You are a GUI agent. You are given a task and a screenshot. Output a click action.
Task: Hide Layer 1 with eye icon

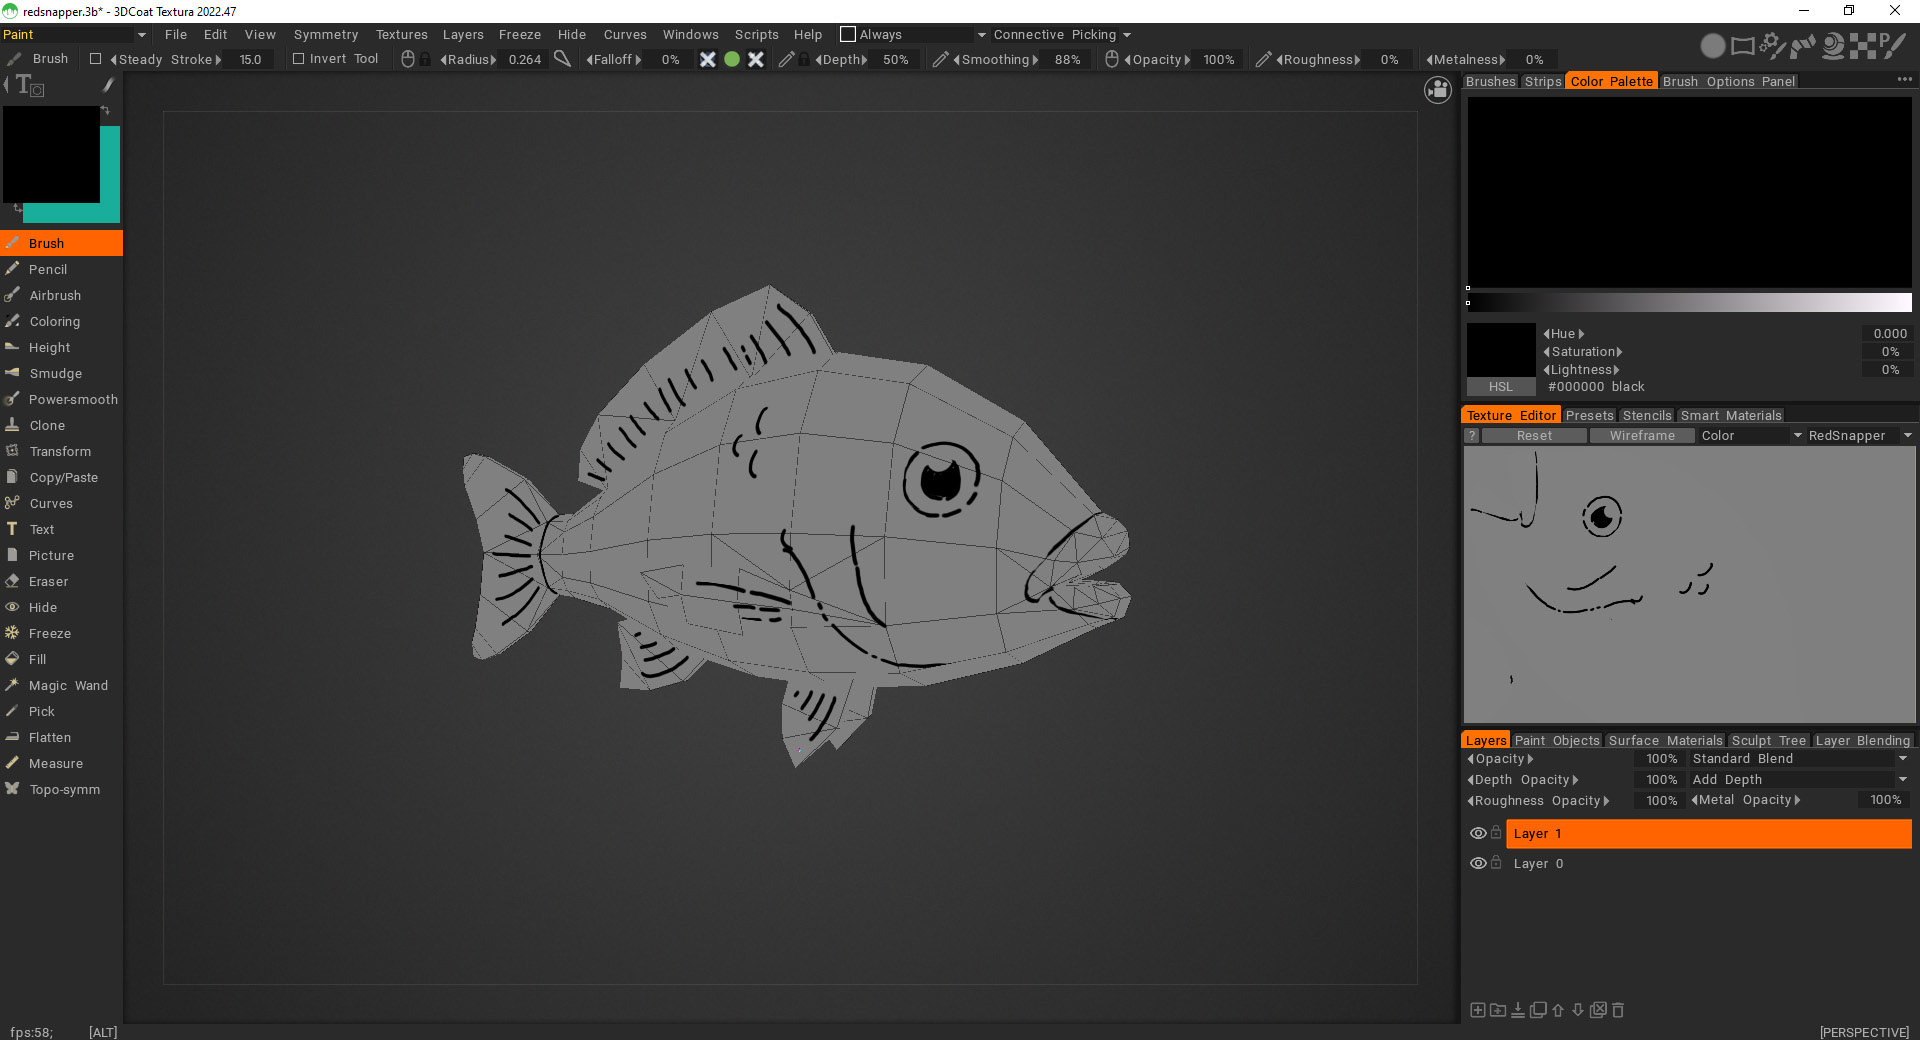pyautogui.click(x=1478, y=833)
